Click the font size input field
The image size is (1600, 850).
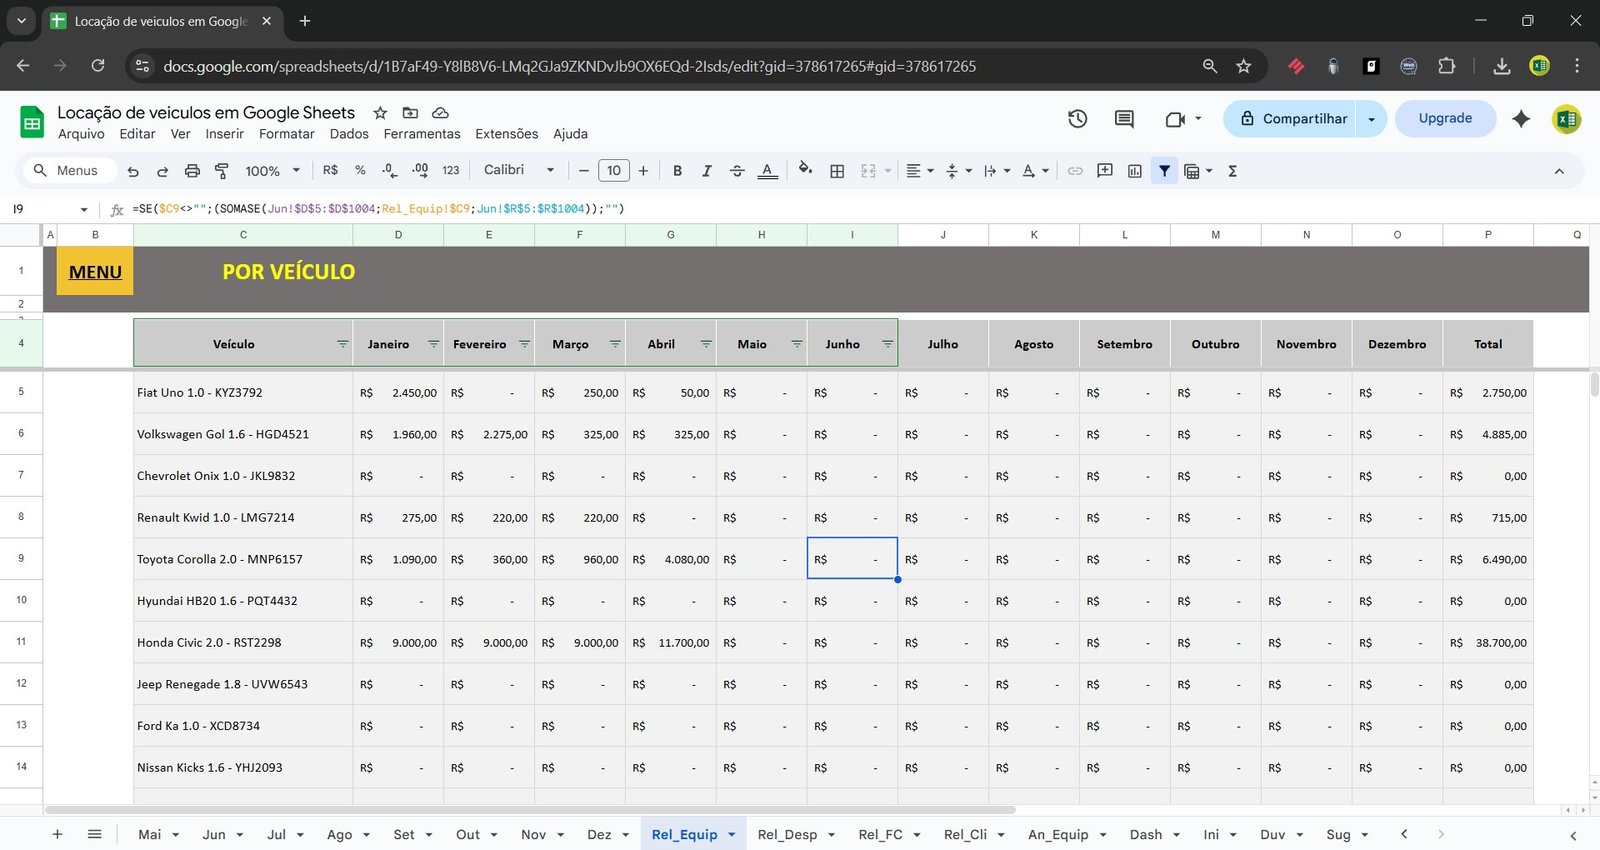[613, 171]
